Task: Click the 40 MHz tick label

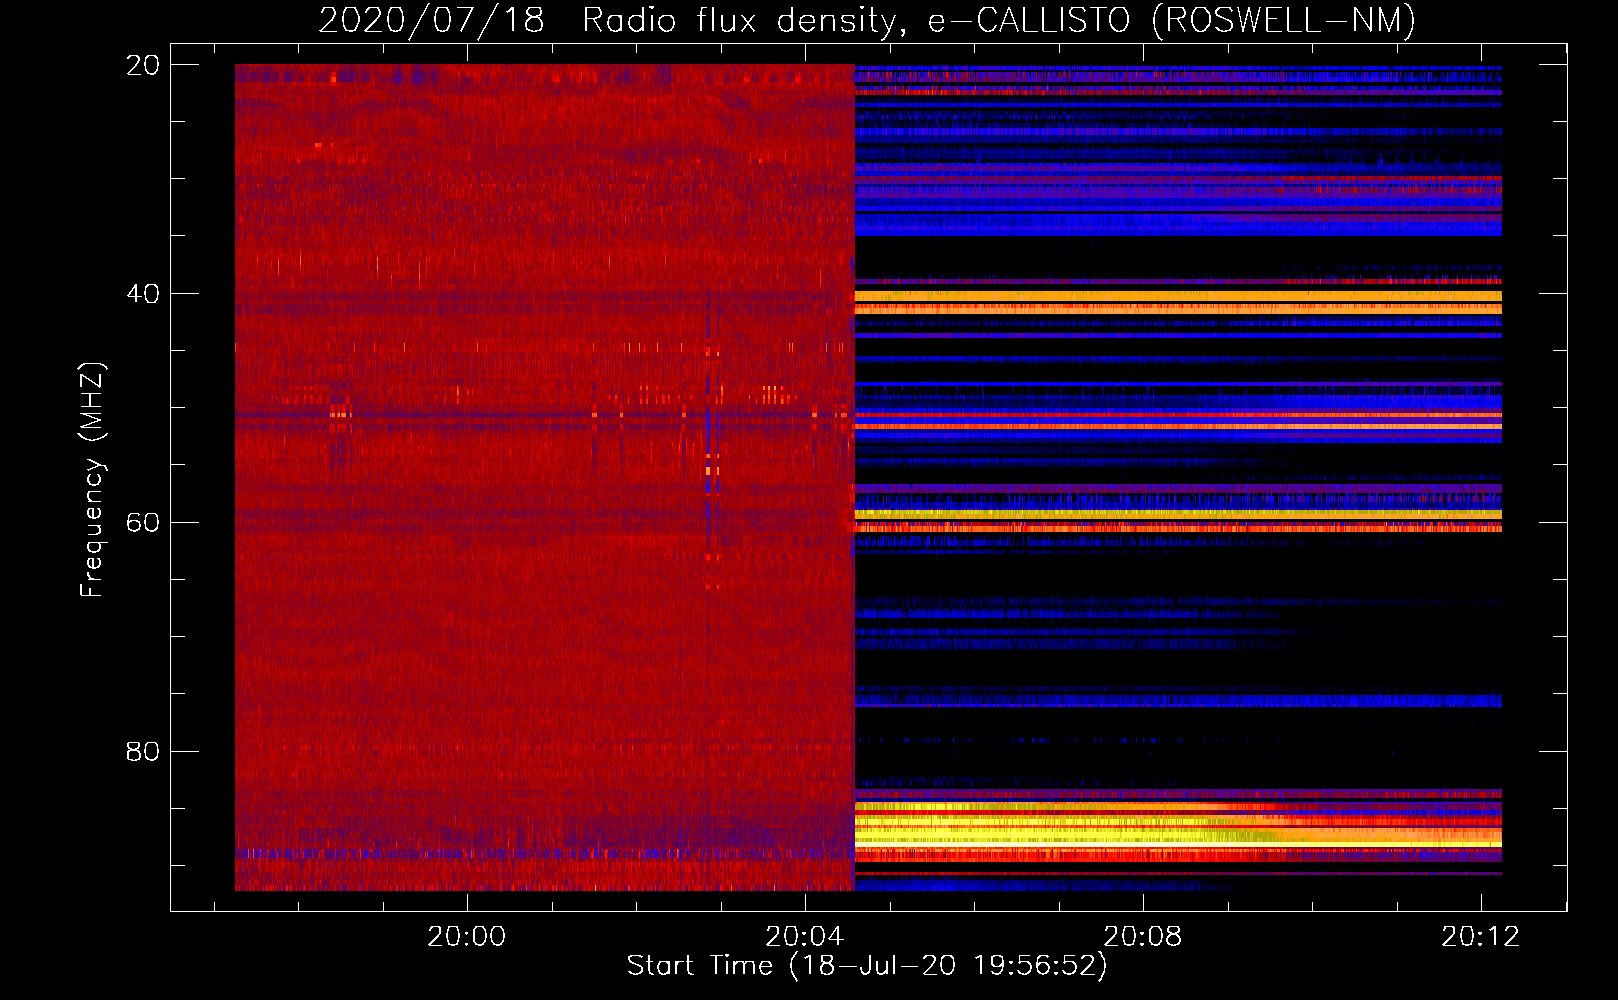Action: 143,294
